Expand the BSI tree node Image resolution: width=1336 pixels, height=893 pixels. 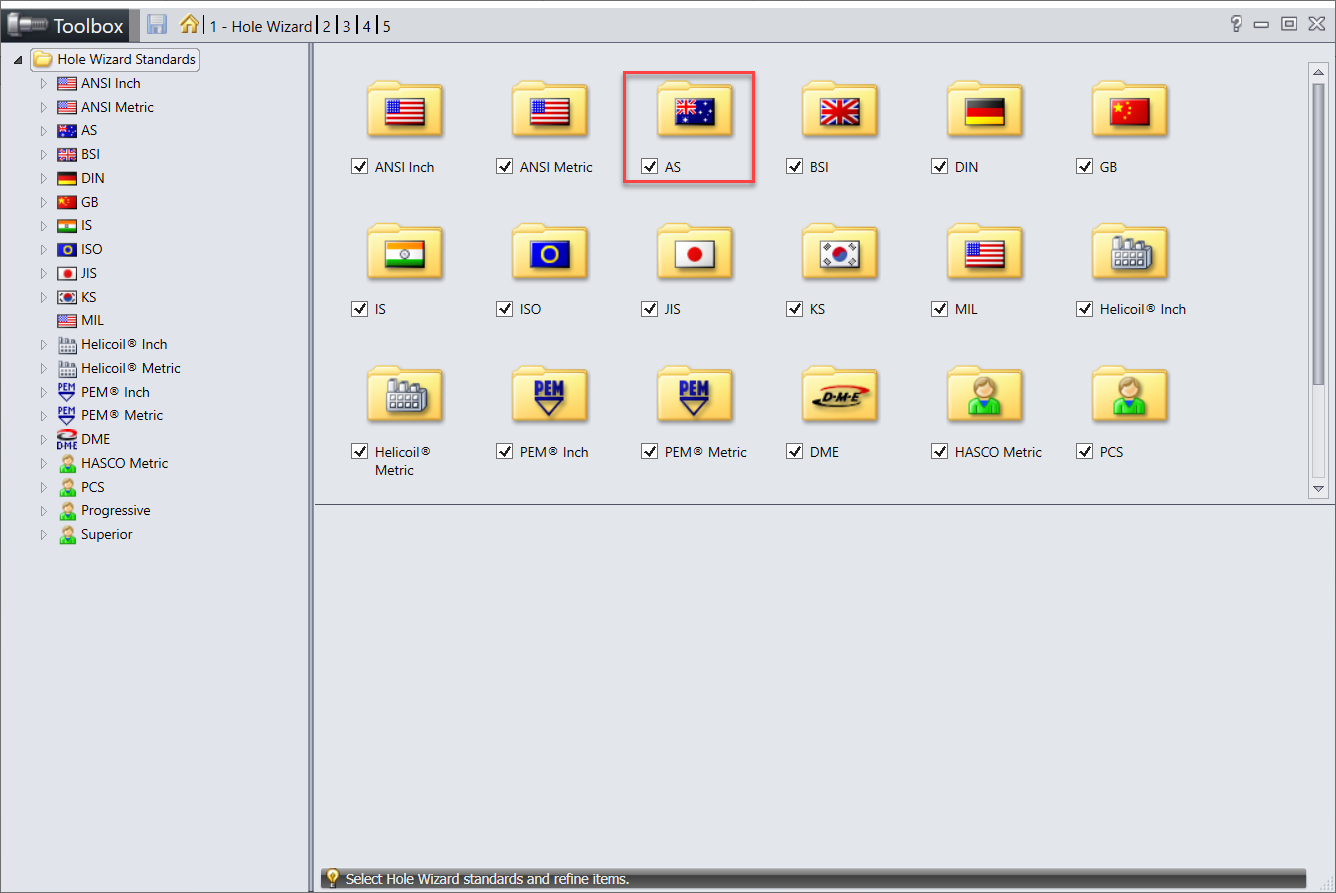click(43, 155)
